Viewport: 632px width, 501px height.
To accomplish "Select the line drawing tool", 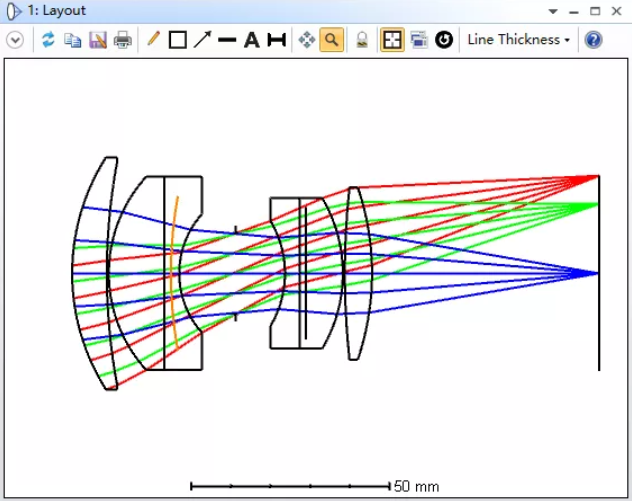I will coord(227,40).
